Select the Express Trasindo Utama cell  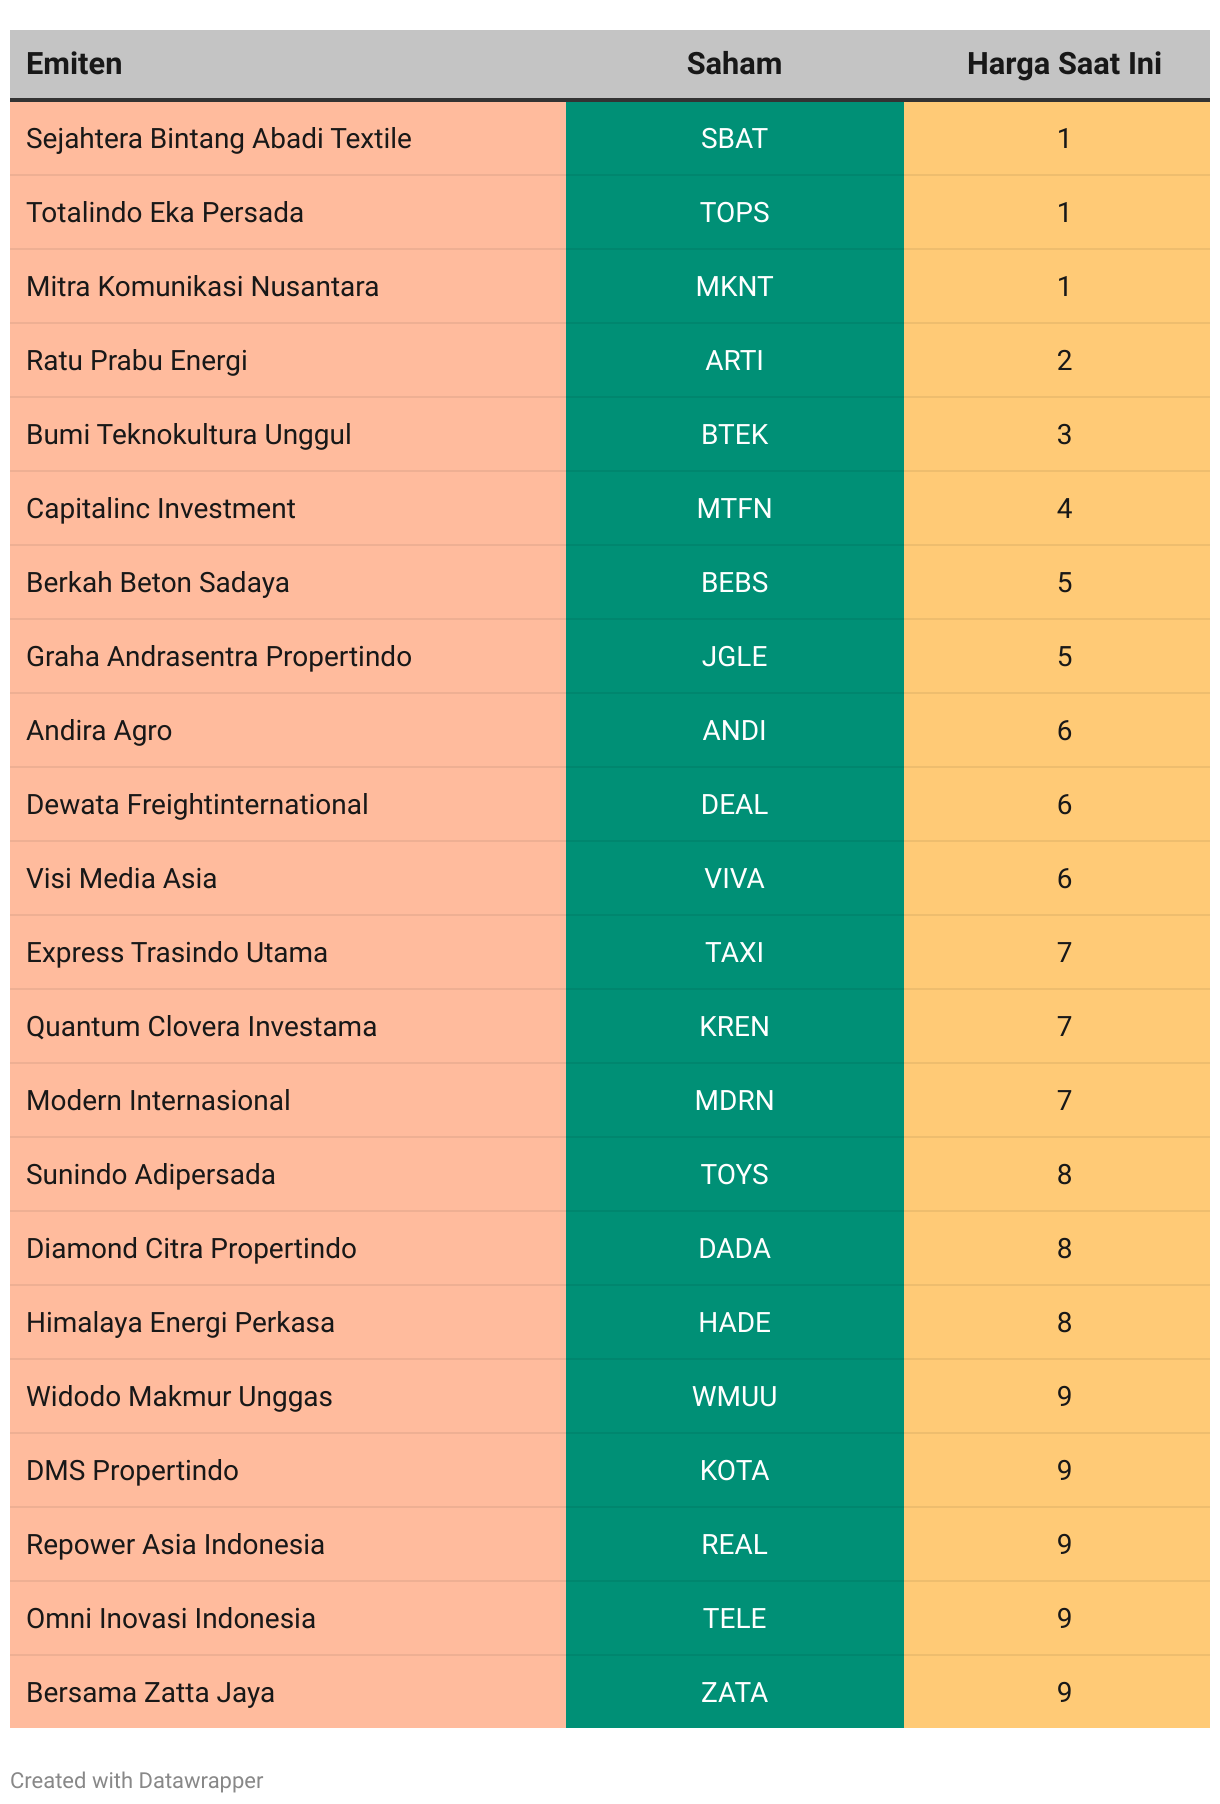tap(288, 952)
